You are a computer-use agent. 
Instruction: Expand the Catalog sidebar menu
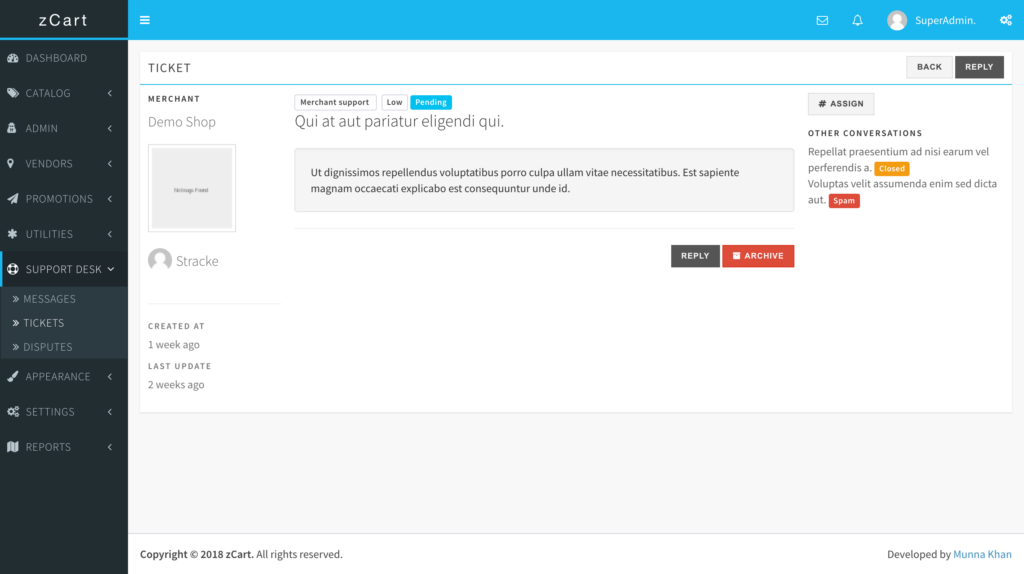pyautogui.click(x=63, y=93)
